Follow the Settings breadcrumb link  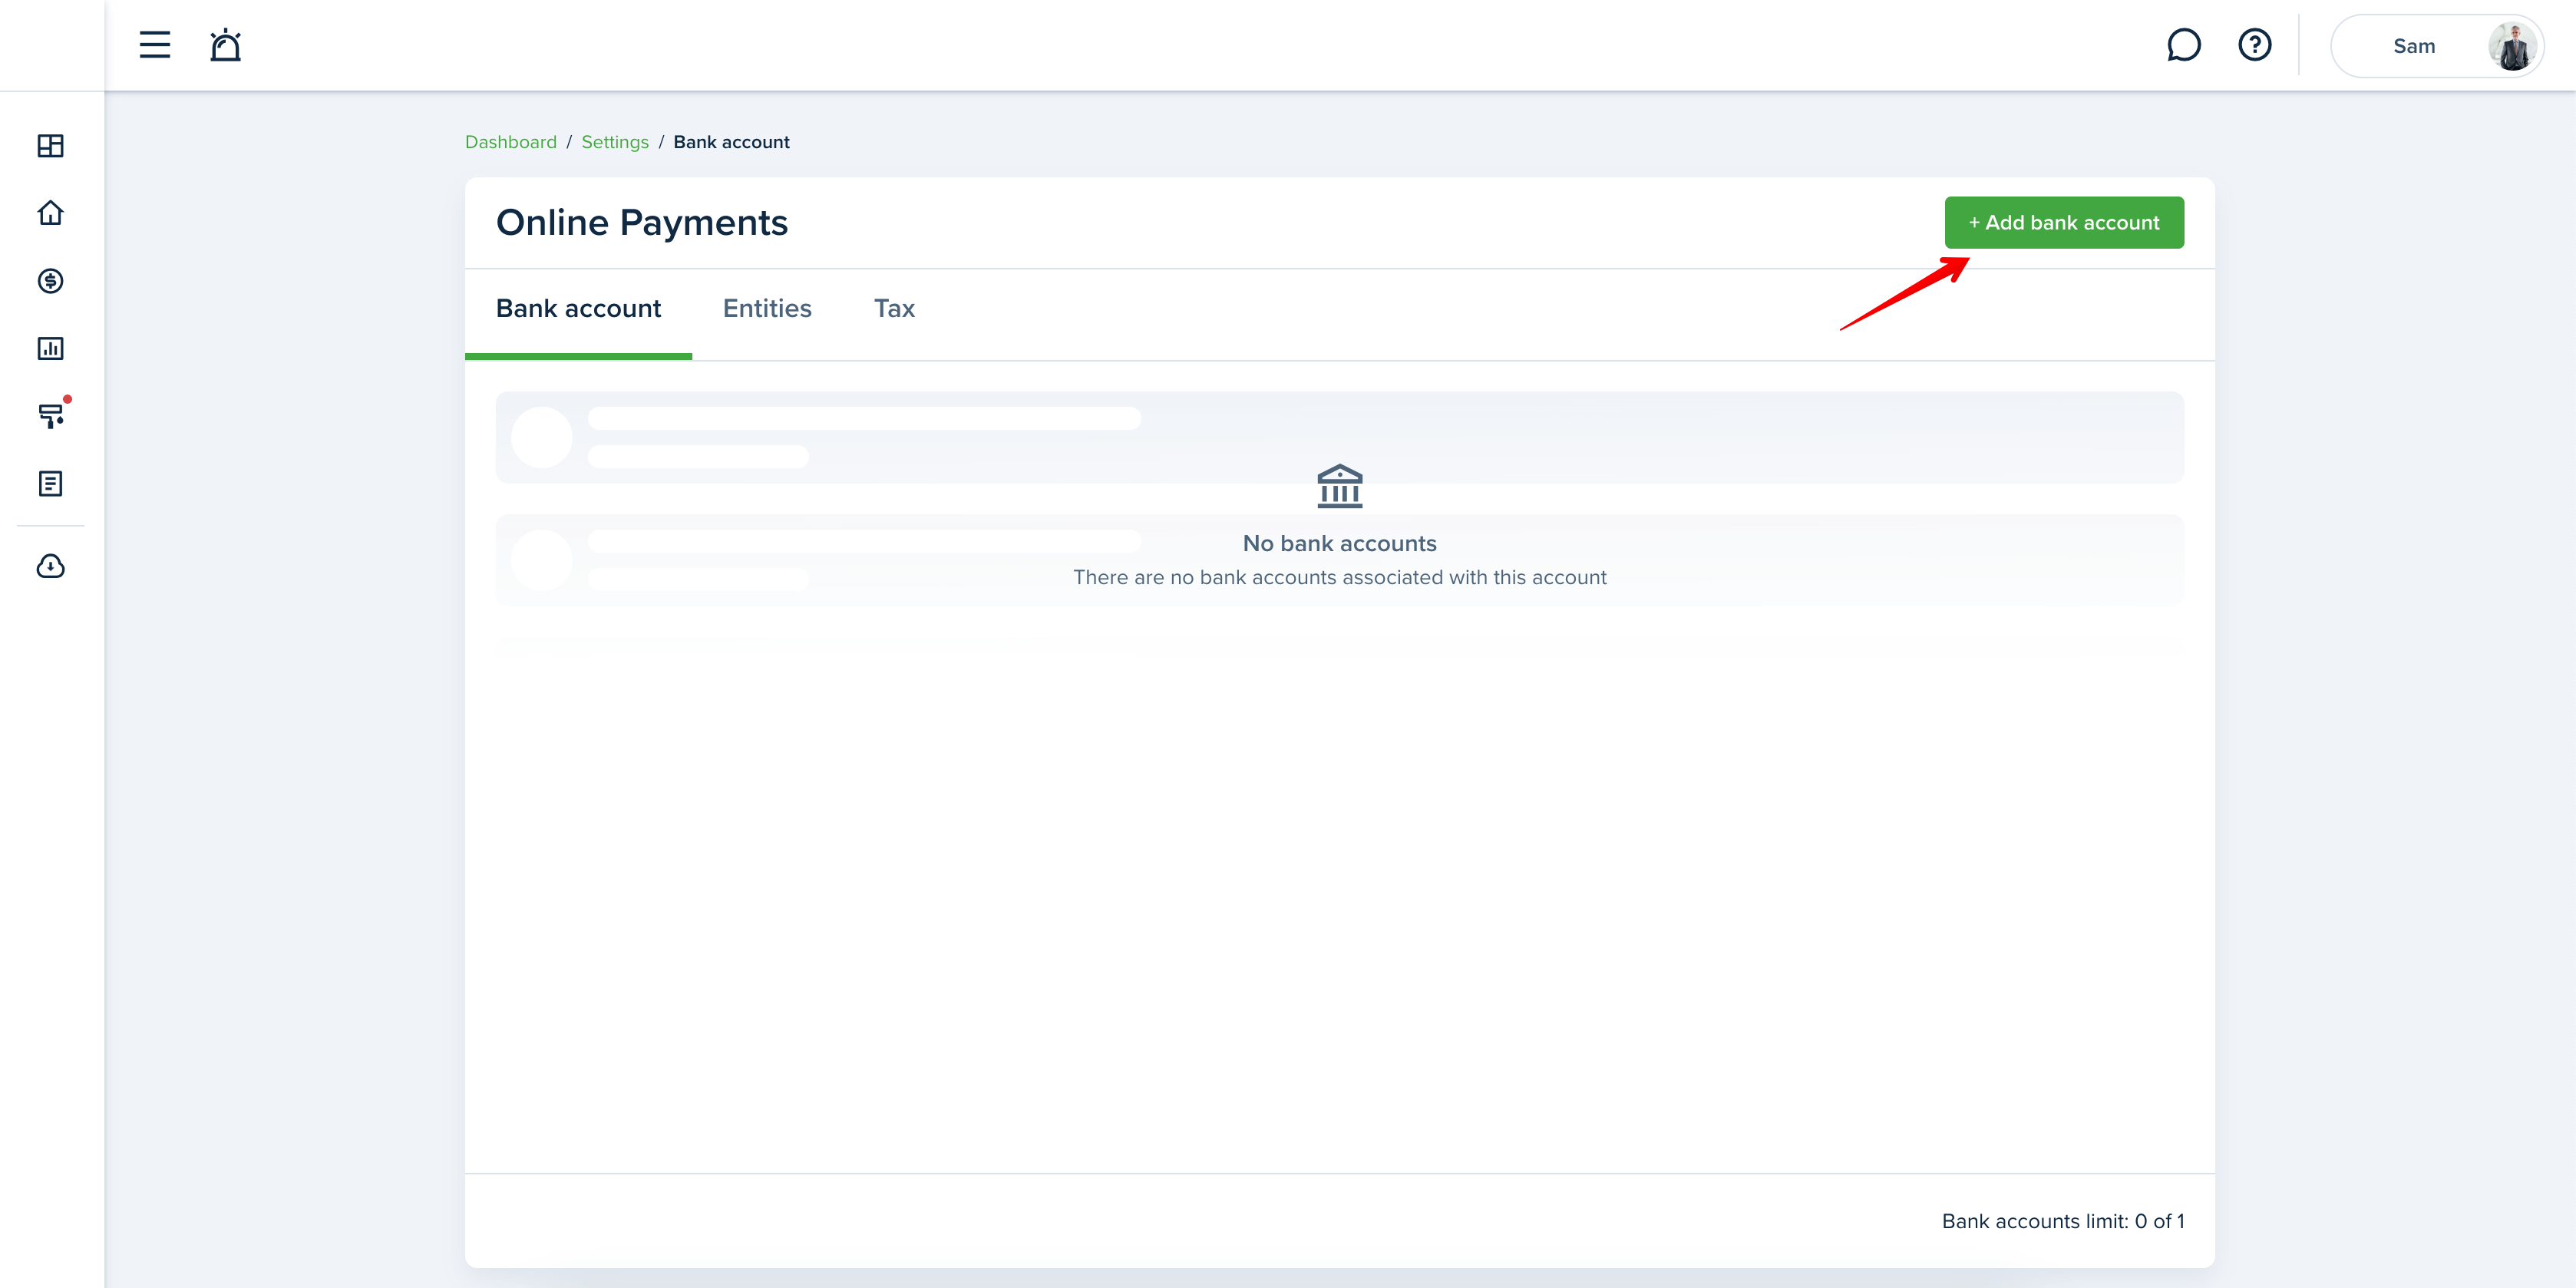(615, 142)
